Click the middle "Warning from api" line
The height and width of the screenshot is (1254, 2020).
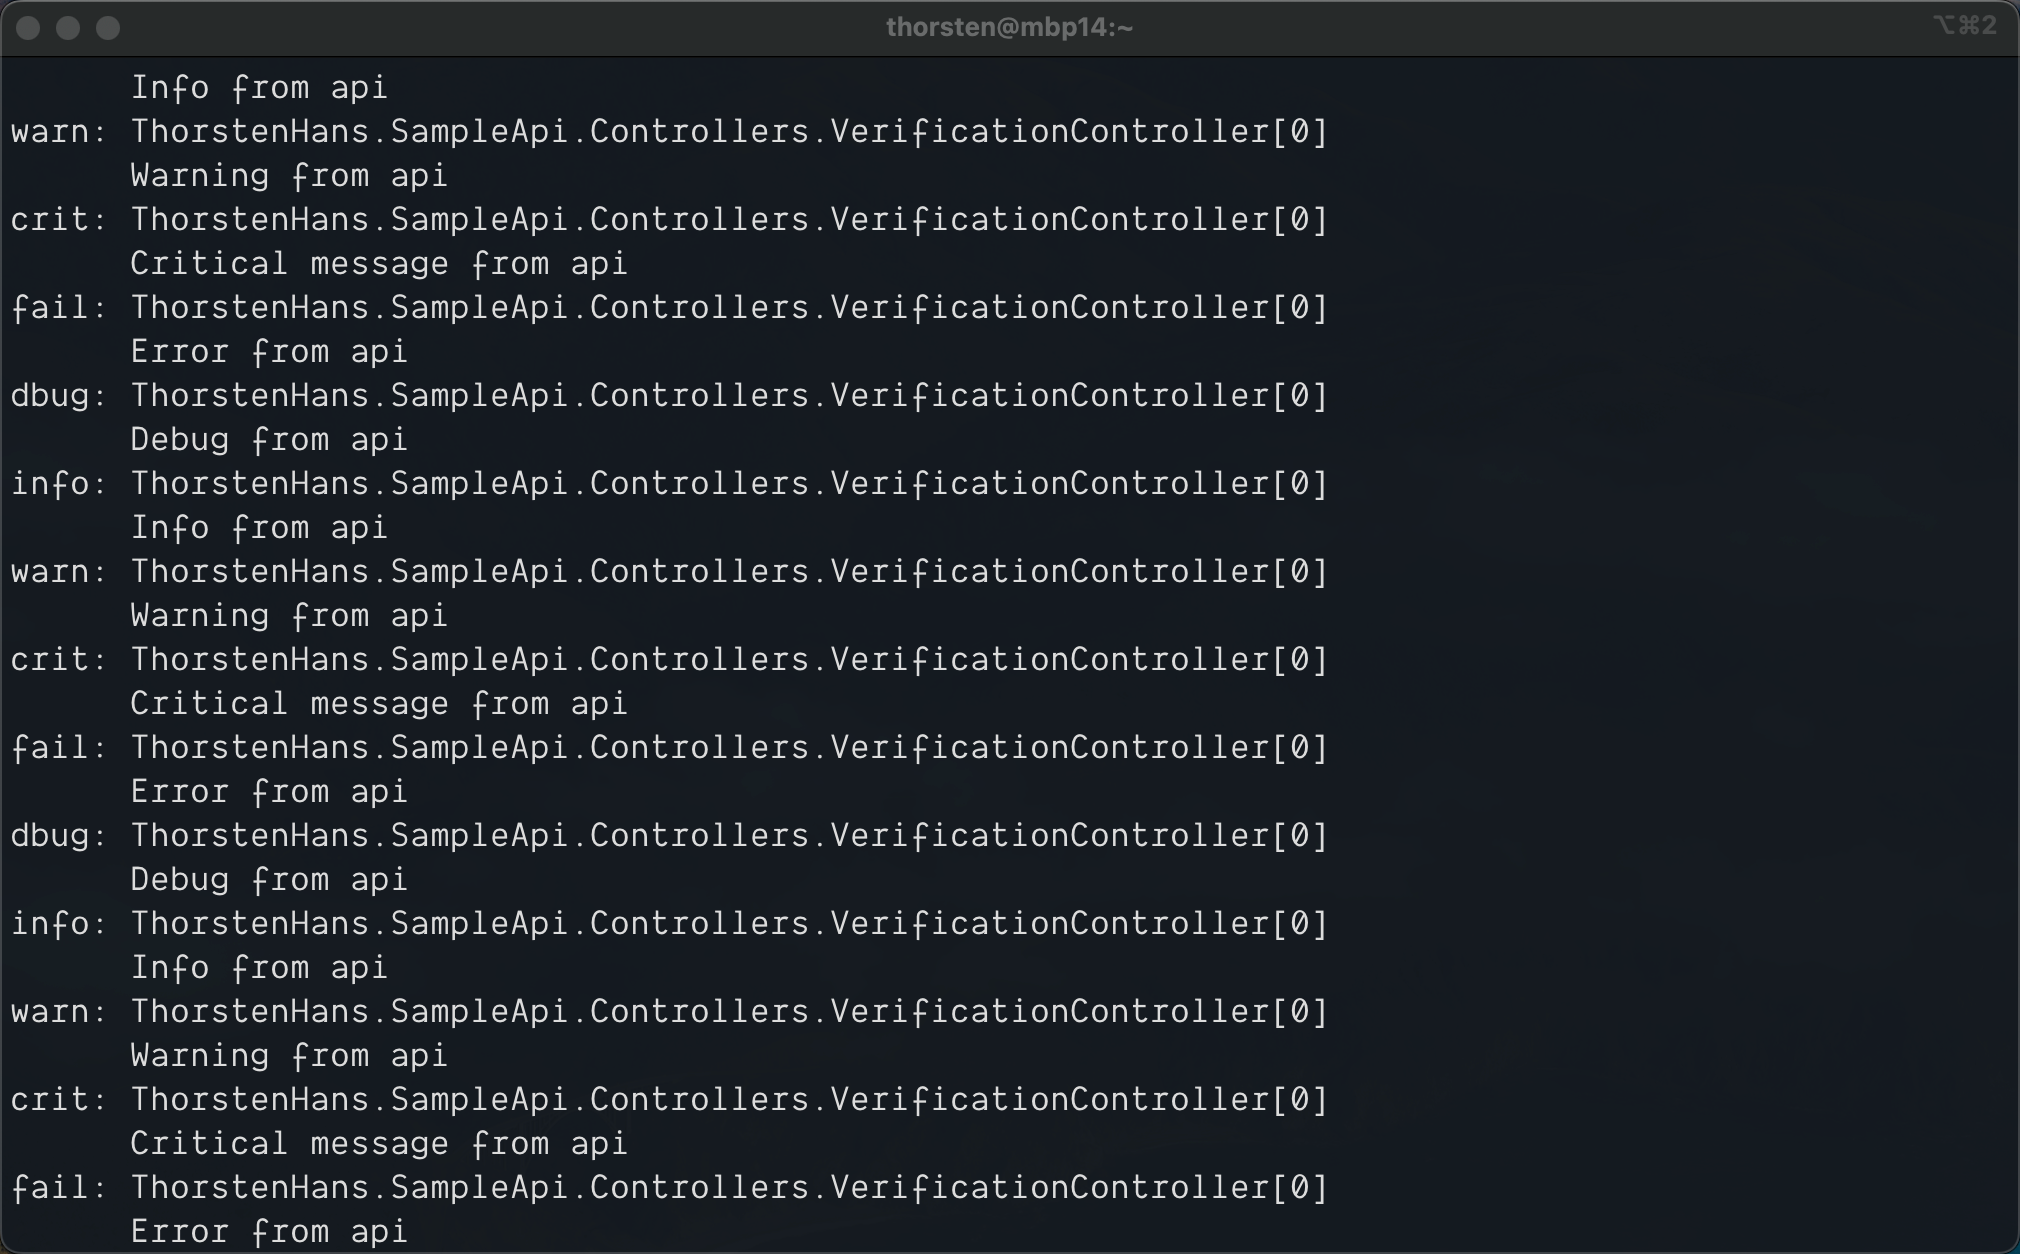(289, 616)
